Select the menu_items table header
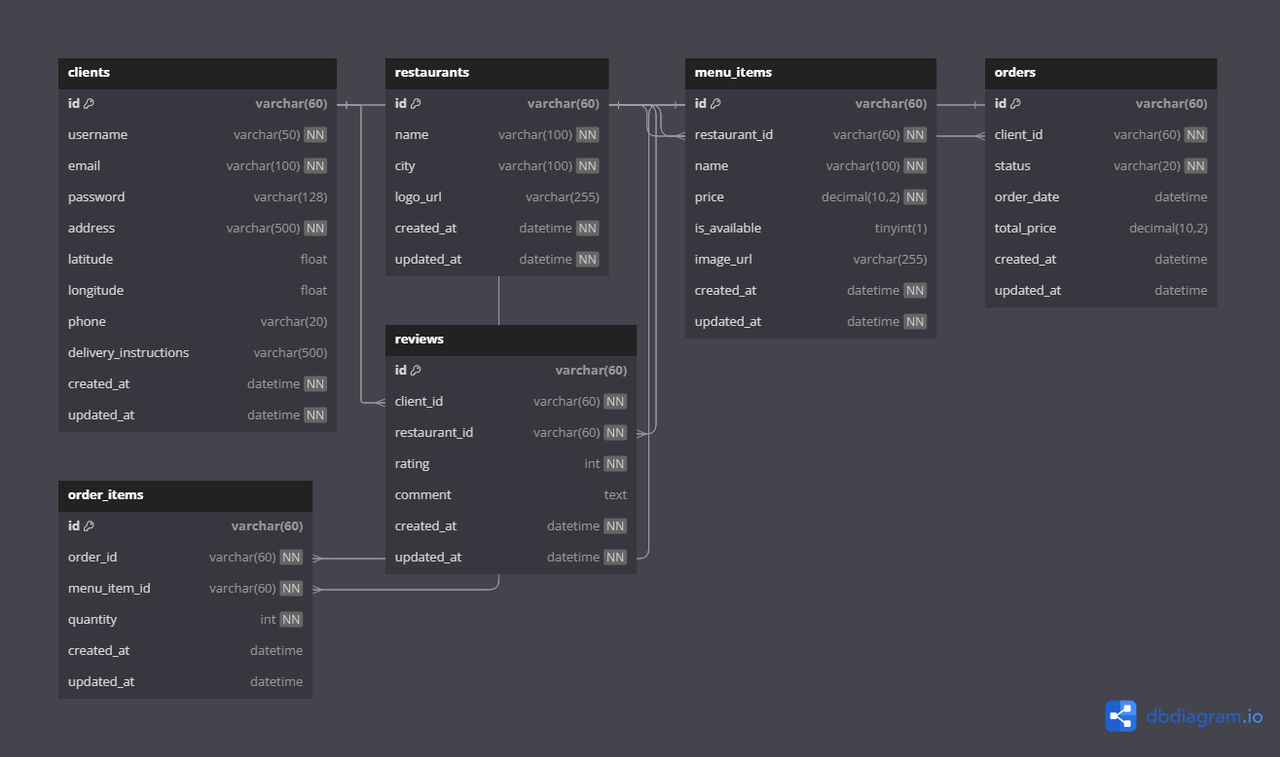1280x757 pixels. pos(811,73)
